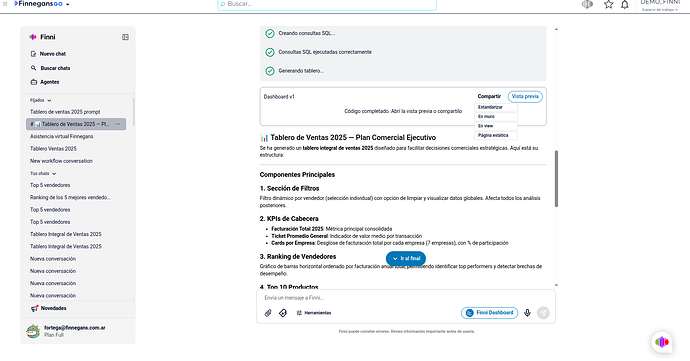This screenshot has width=690, height=361.
Task: Open DEMO_FINNI workspace dropdown
Action: tap(660, 5)
